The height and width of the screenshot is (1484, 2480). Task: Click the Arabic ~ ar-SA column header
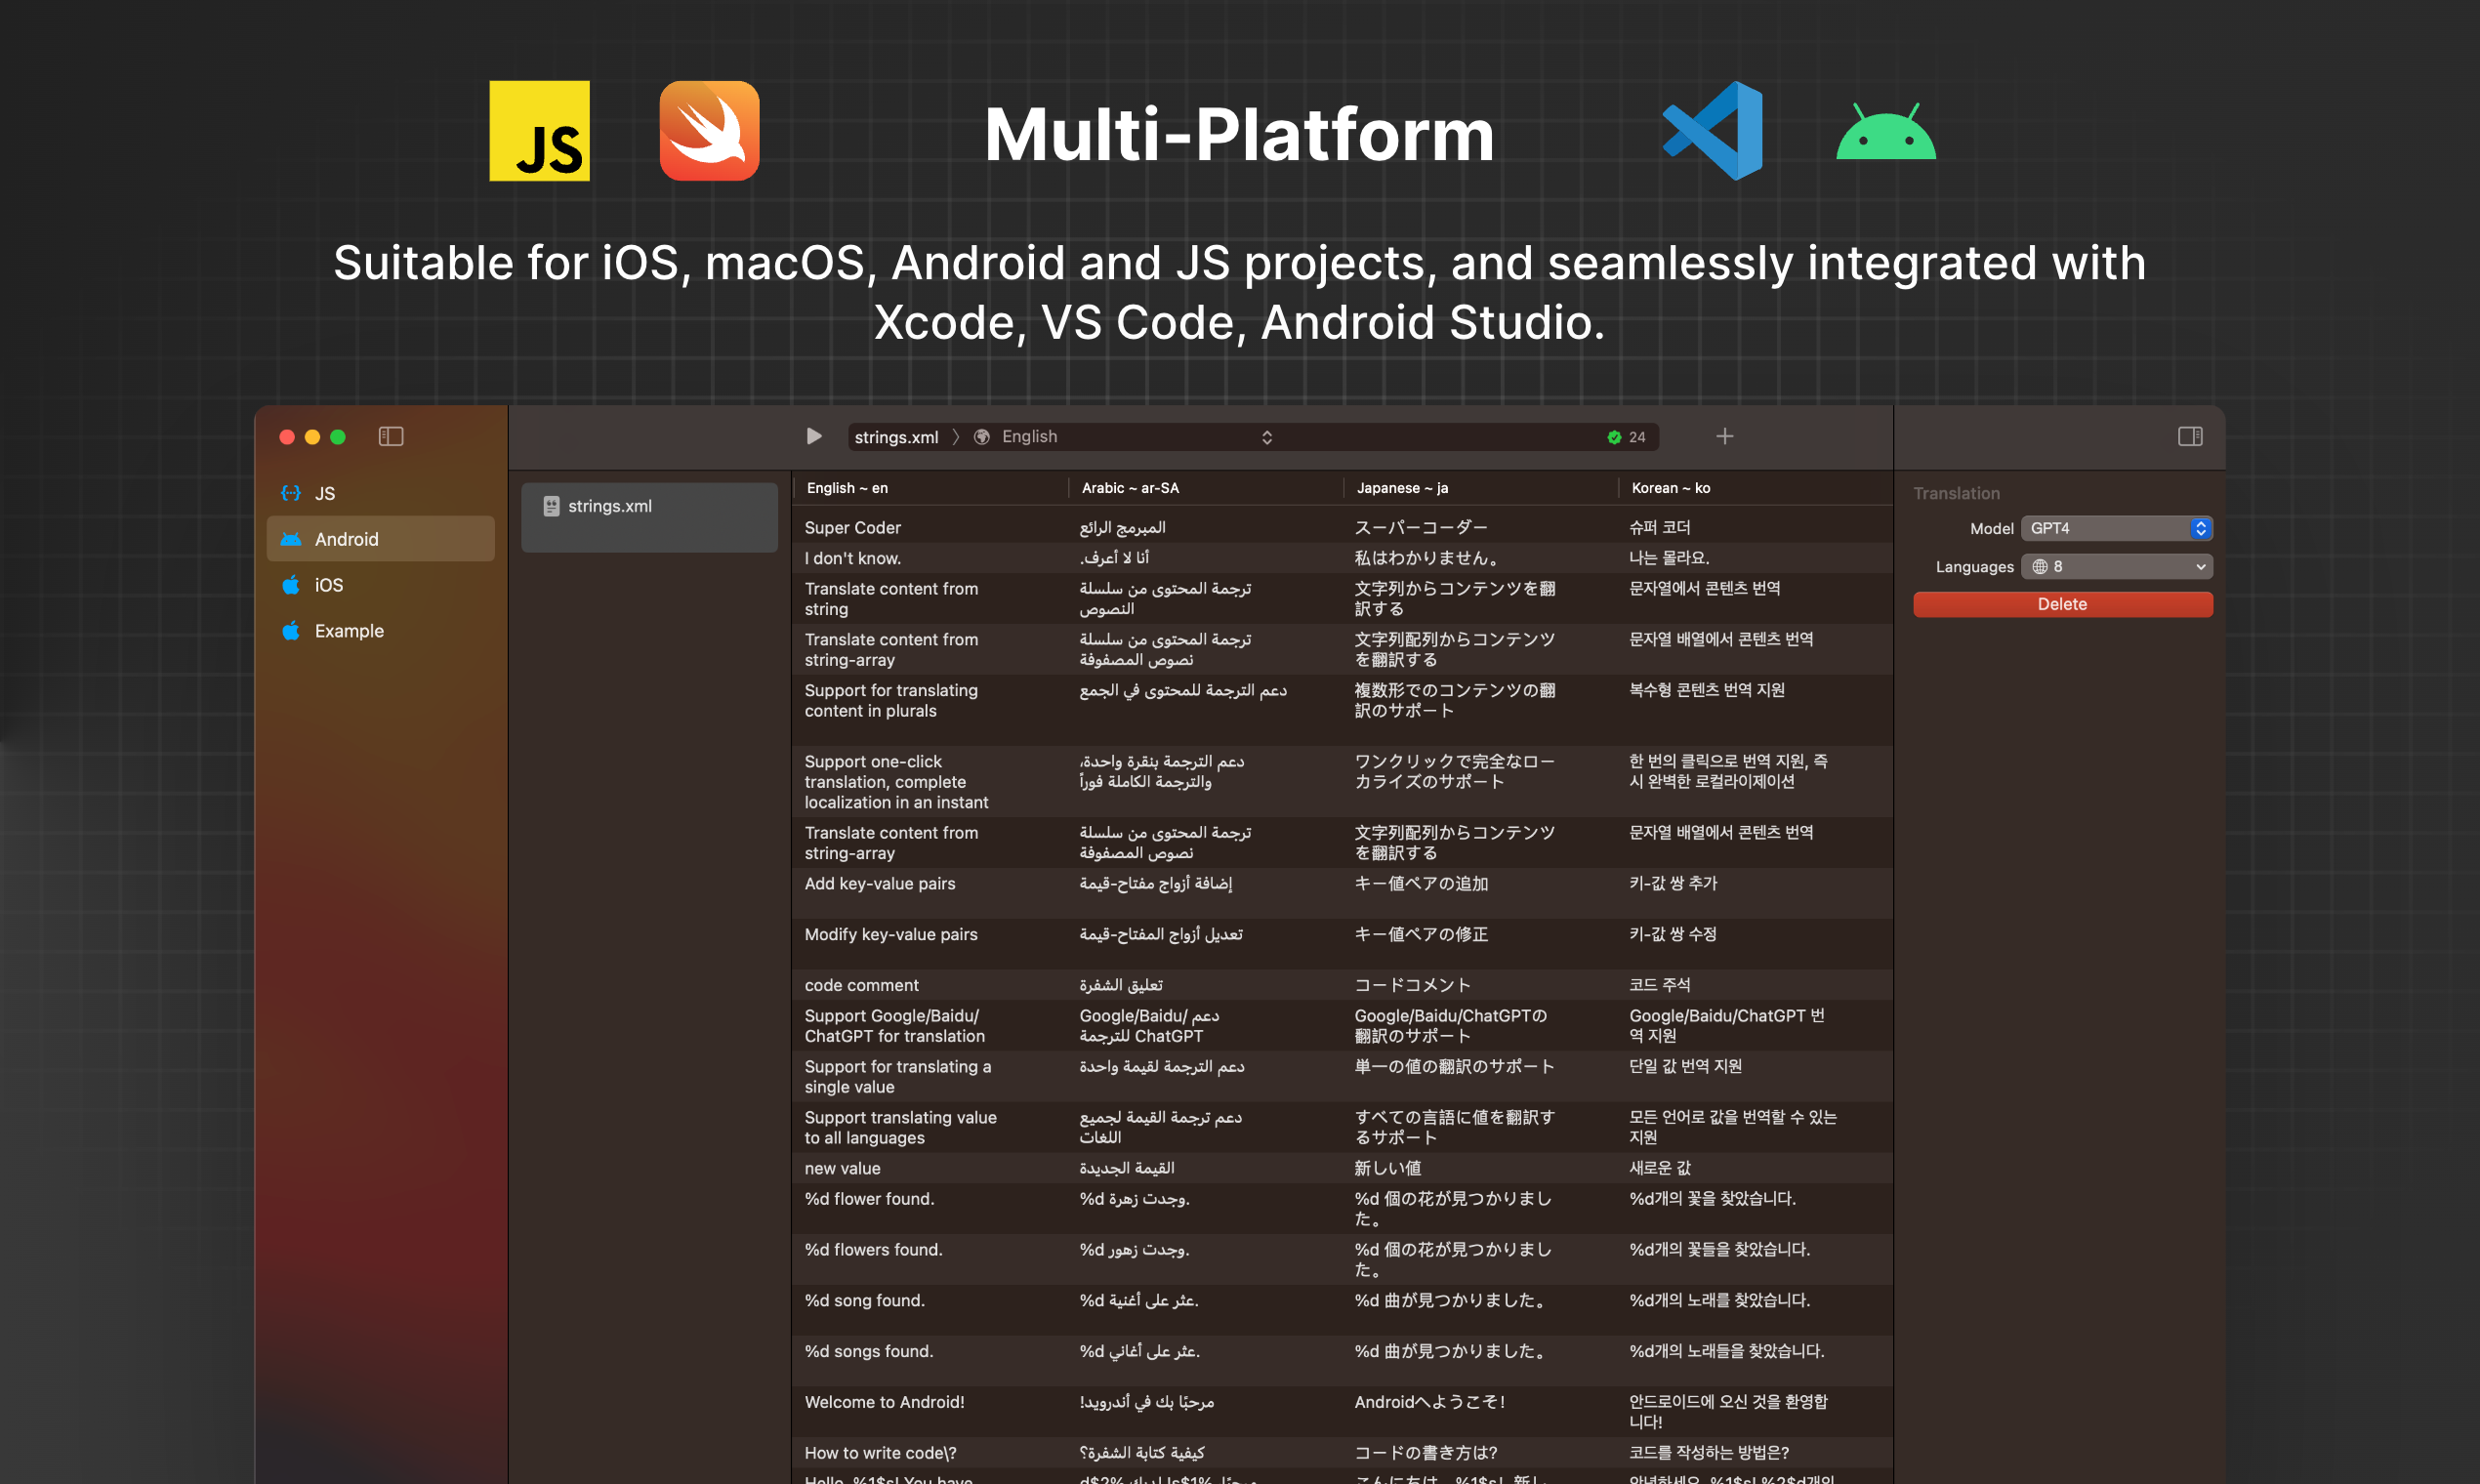pos(1130,488)
